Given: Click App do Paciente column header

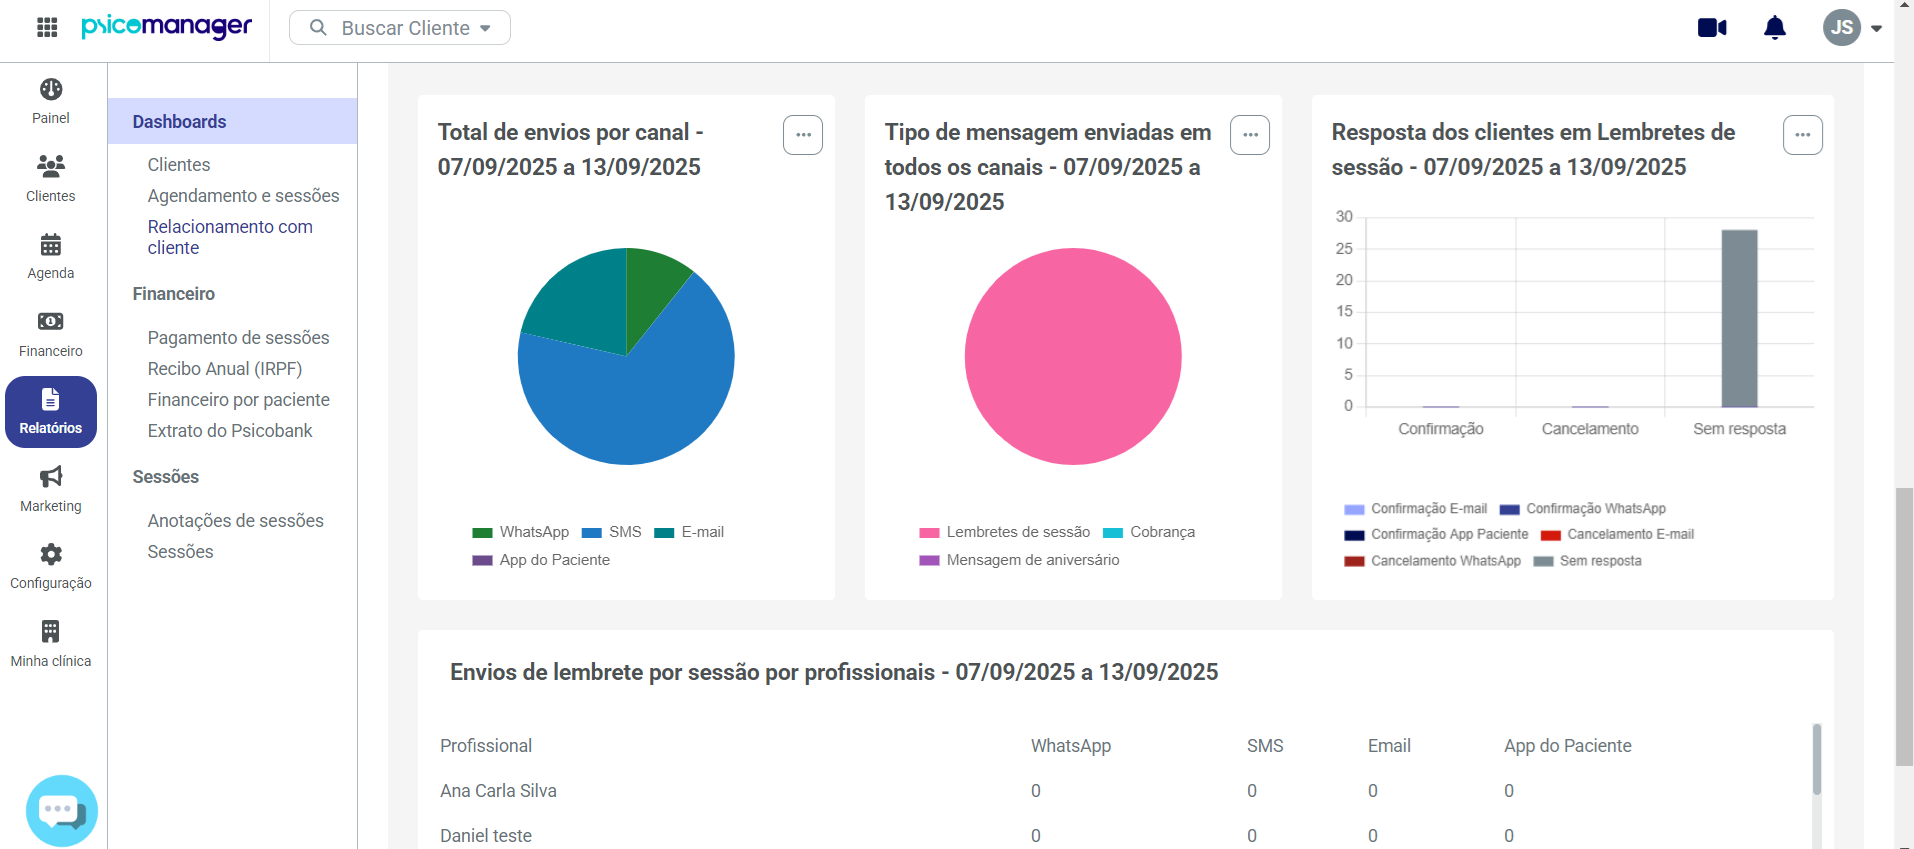Looking at the screenshot, I should (x=1568, y=745).
